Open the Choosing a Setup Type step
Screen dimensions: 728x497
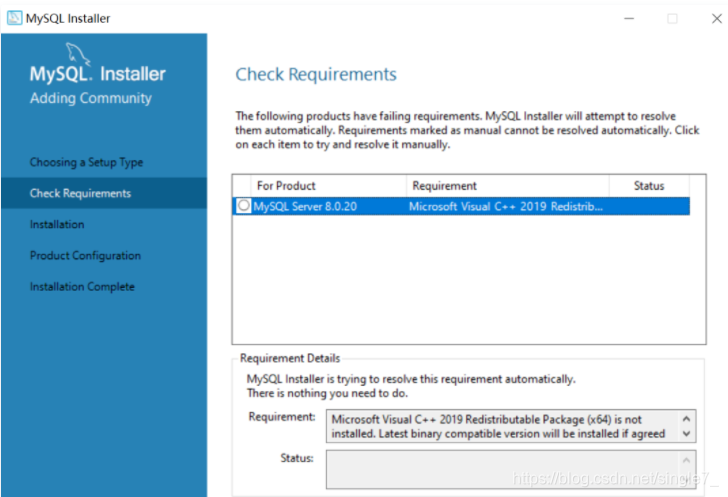(x=86, y=162)
